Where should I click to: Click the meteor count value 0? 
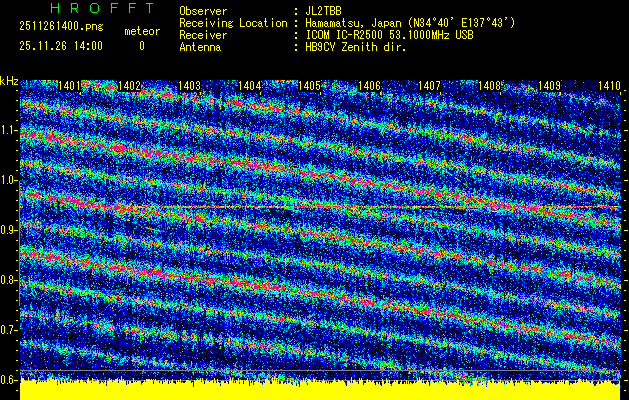point(141,46)
